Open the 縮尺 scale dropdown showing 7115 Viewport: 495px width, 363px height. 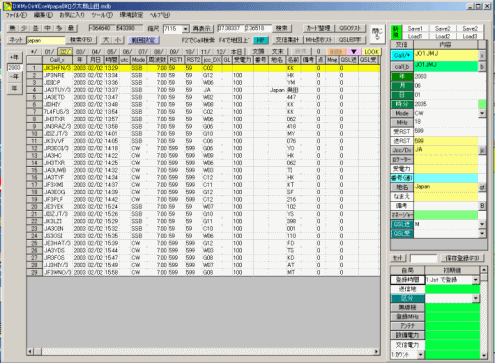[185, 29]
